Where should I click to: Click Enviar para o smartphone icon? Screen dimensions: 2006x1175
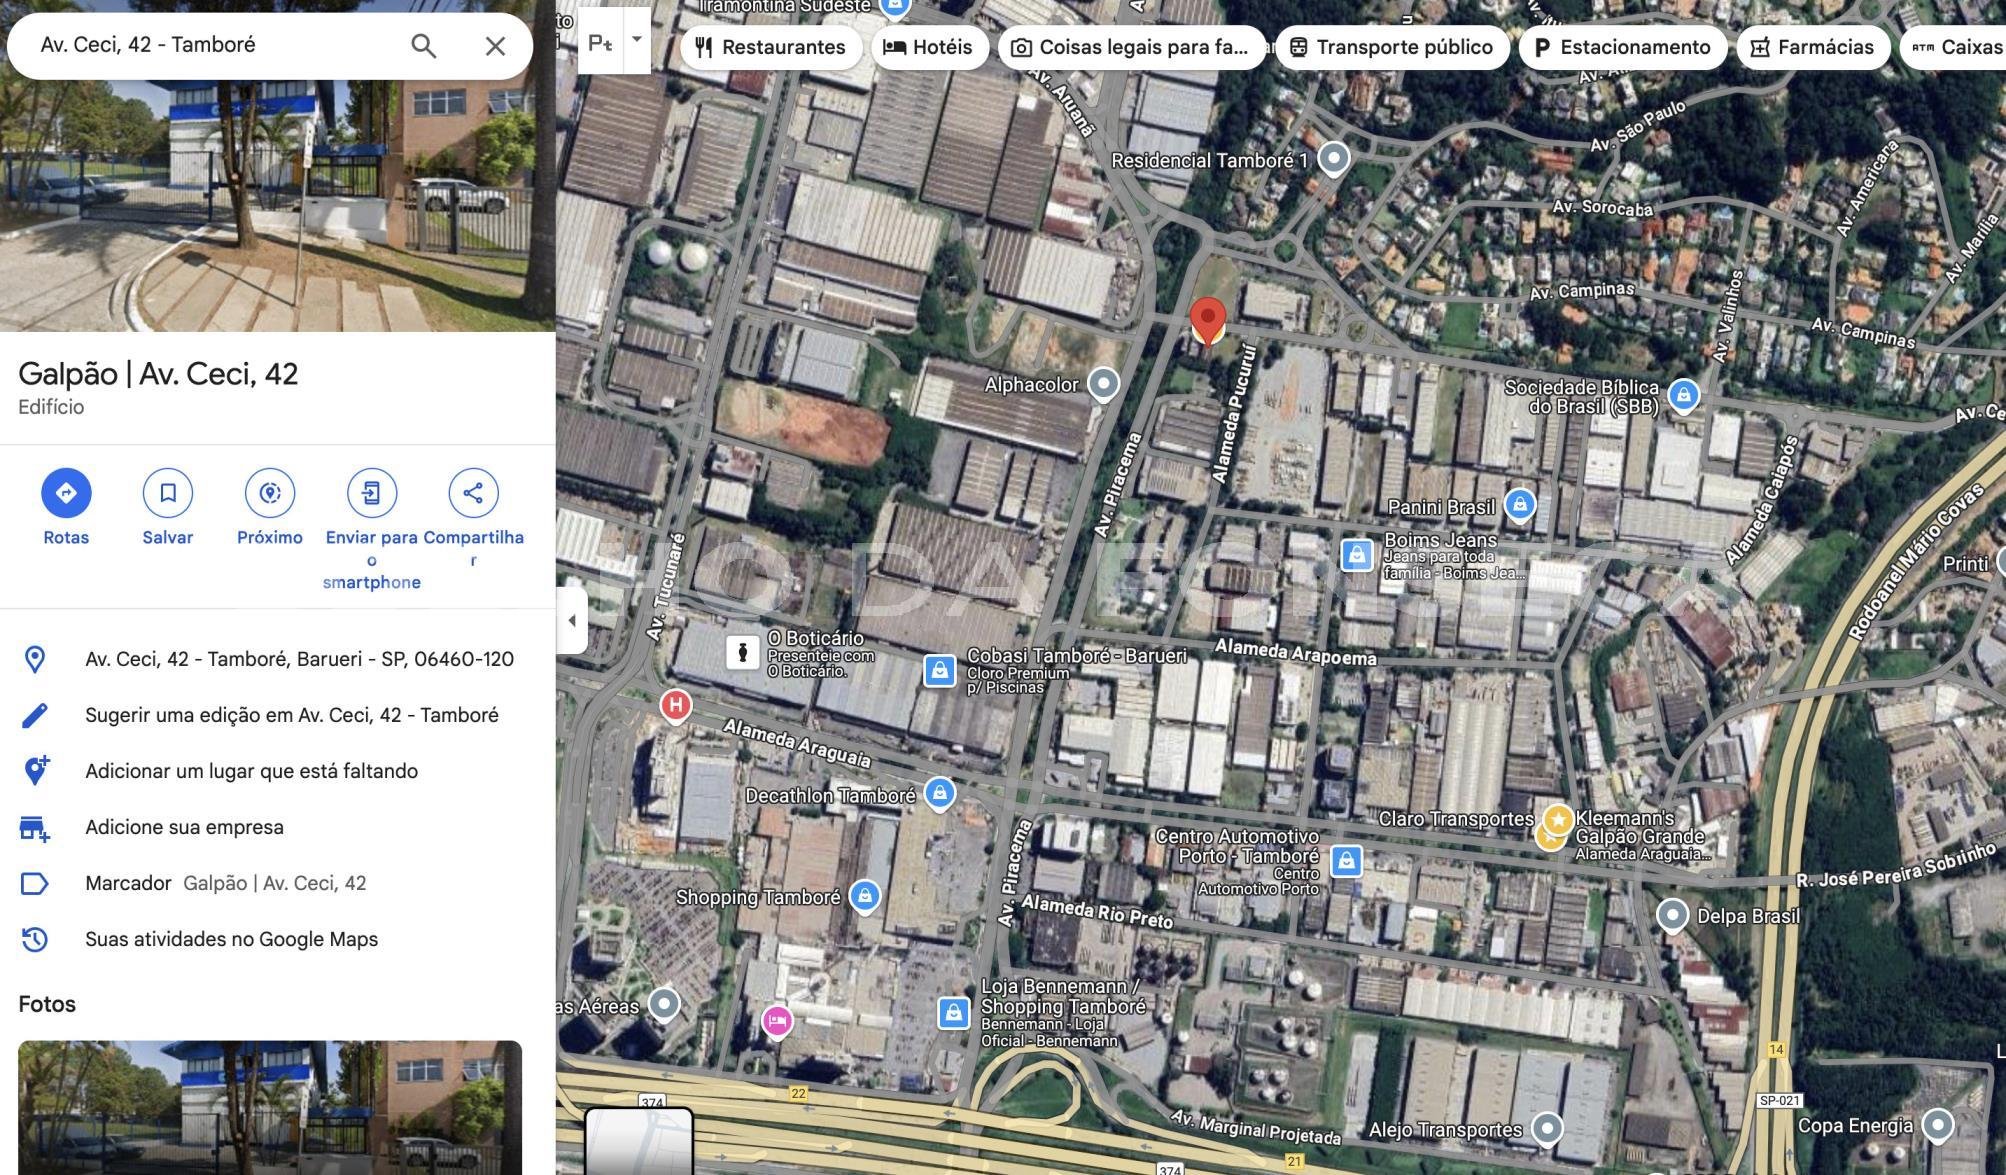pos(371,493)
